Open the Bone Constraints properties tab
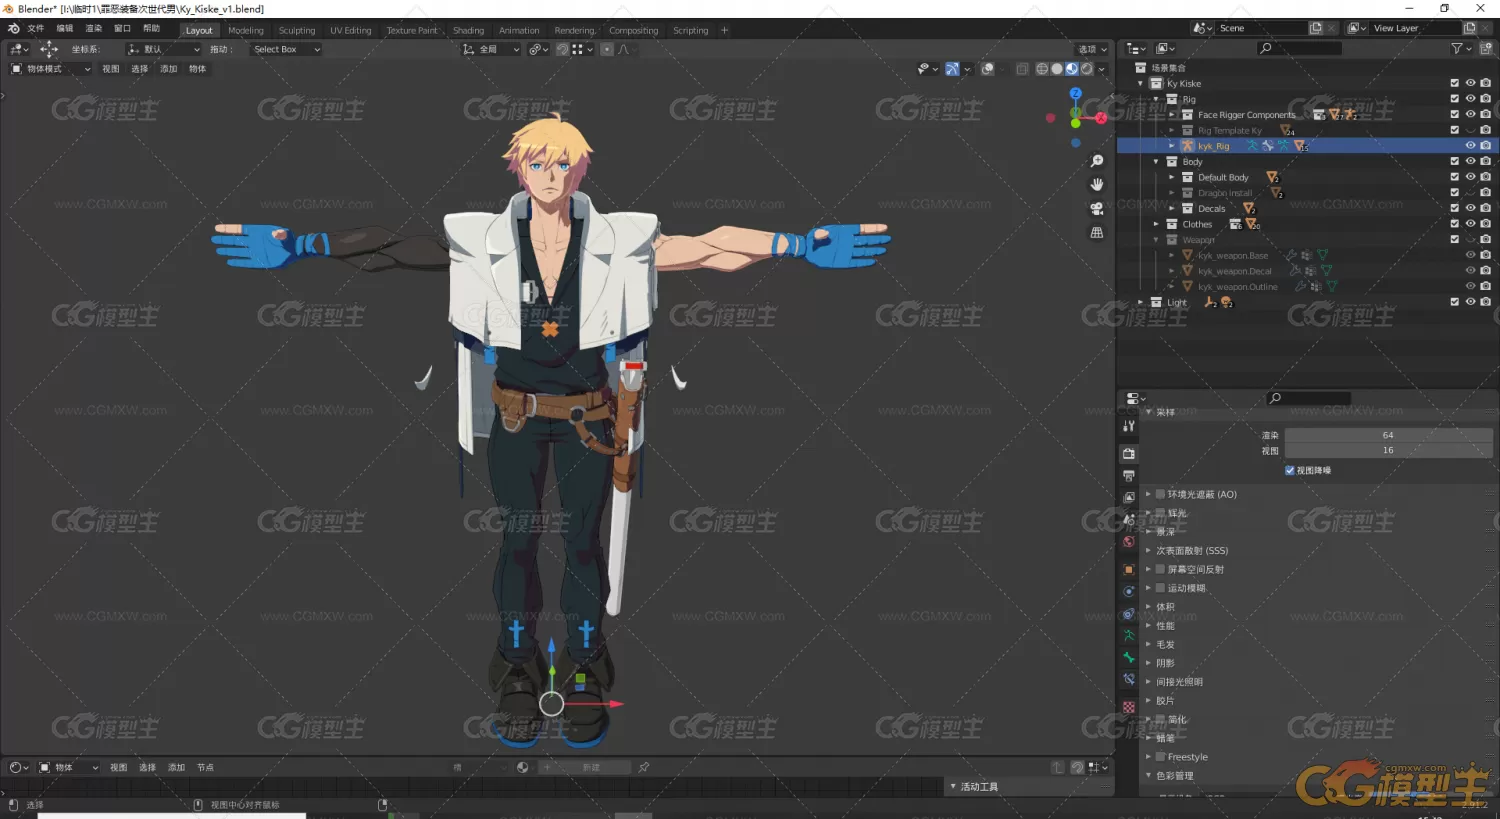Viewport: 1500px width, 819px height. tap(1129, 680)
